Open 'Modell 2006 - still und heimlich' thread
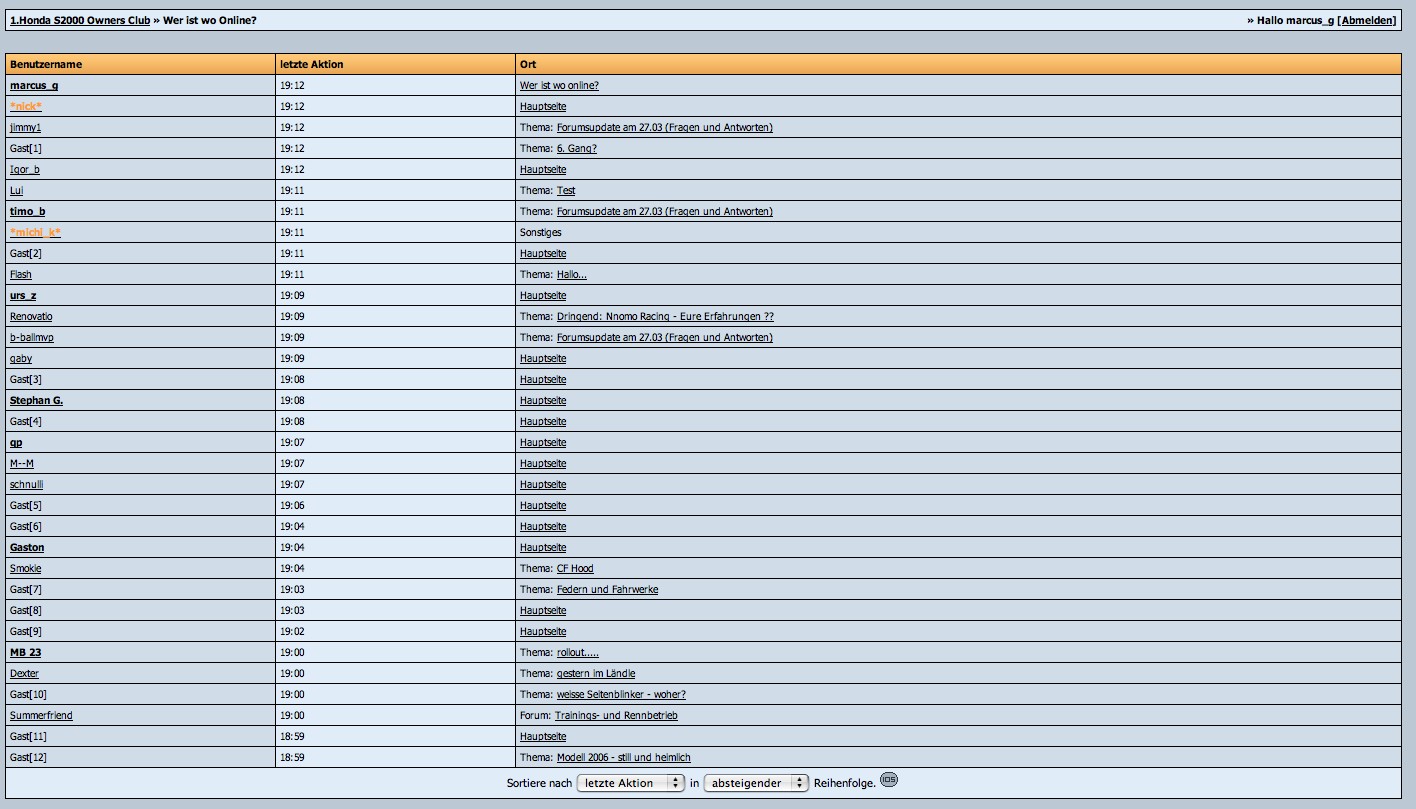The height and width of the screenshot is (809, 1416). [x=623, y=758]
